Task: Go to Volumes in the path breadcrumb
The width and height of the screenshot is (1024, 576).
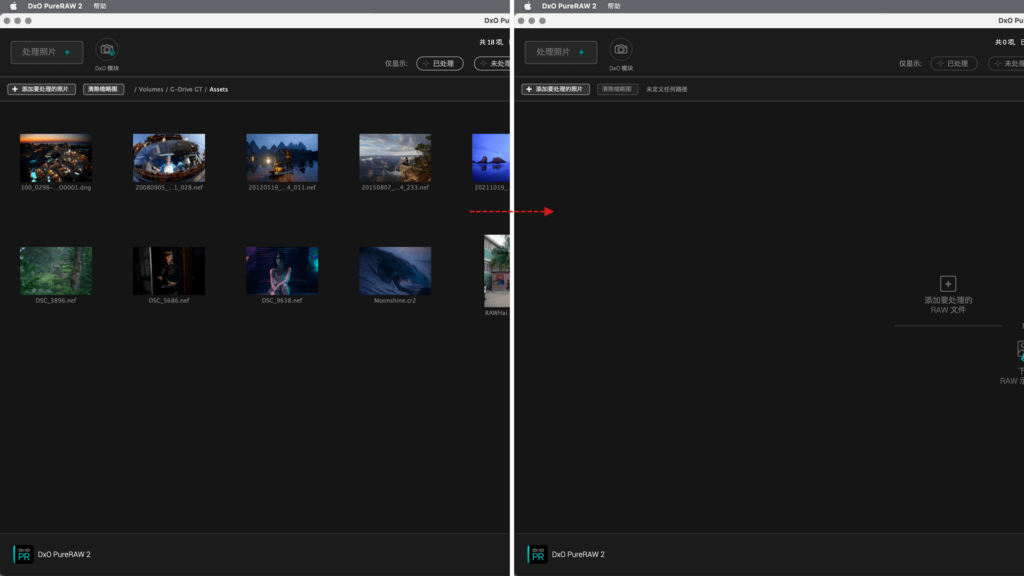Action: tap(151, 89)
